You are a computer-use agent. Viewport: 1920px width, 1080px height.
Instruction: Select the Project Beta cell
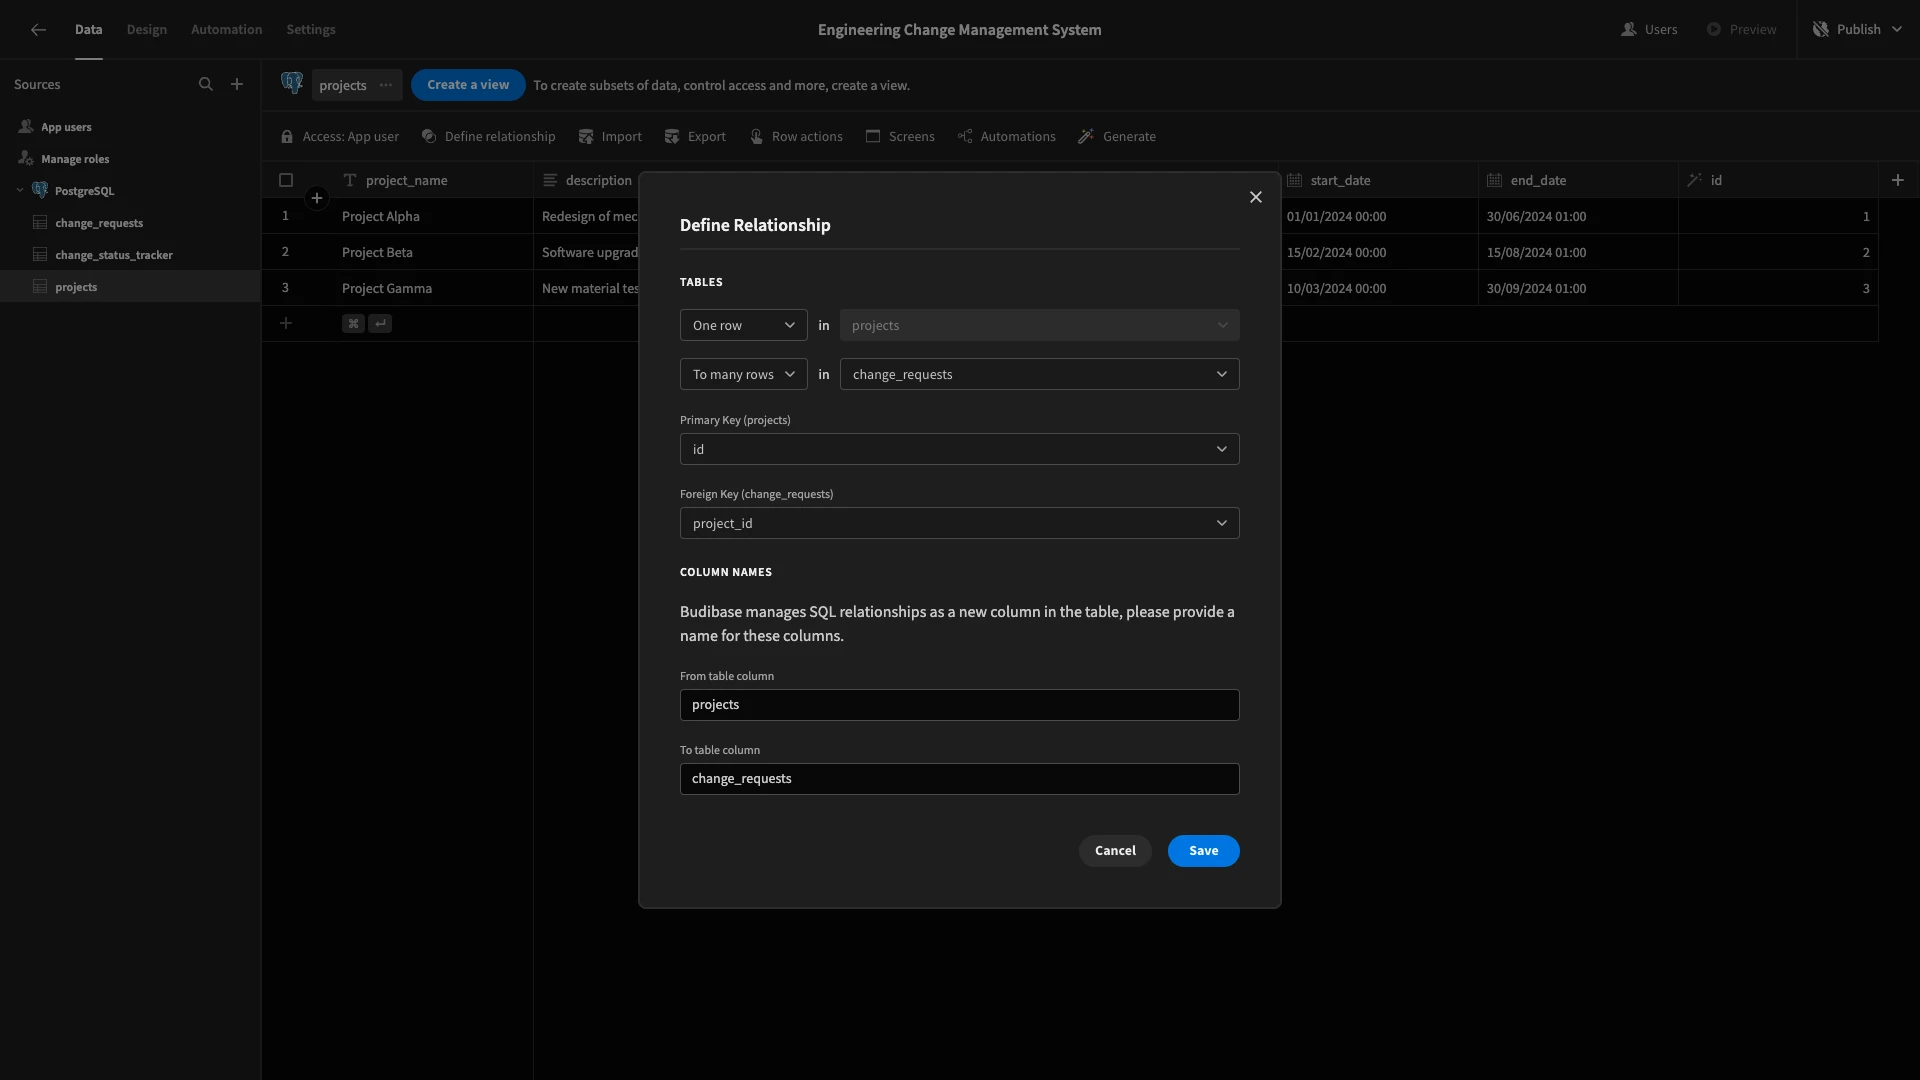(x=433, y=252)
